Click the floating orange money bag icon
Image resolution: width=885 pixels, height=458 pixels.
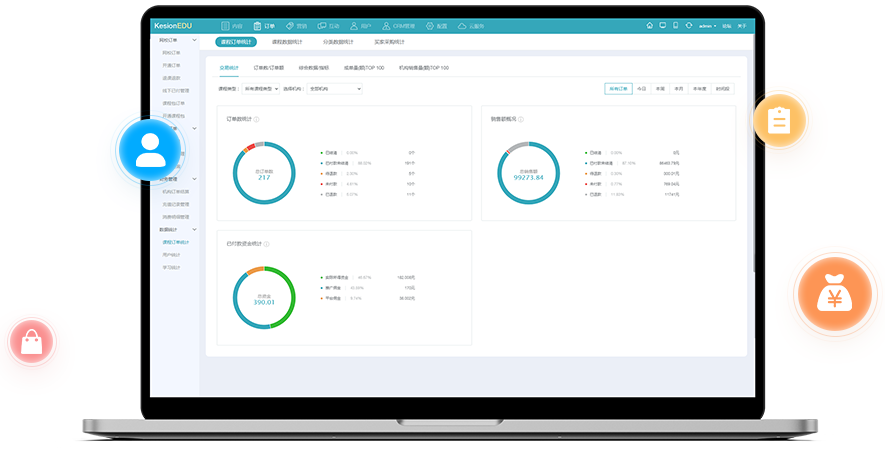(x=833, y=295)
